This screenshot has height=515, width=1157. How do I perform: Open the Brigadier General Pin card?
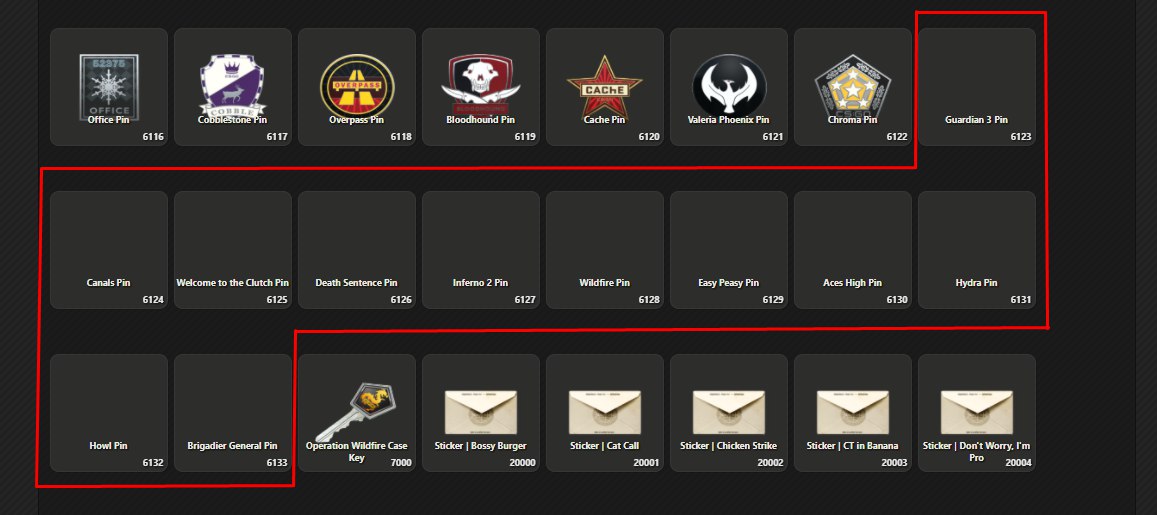pos(232,413)
